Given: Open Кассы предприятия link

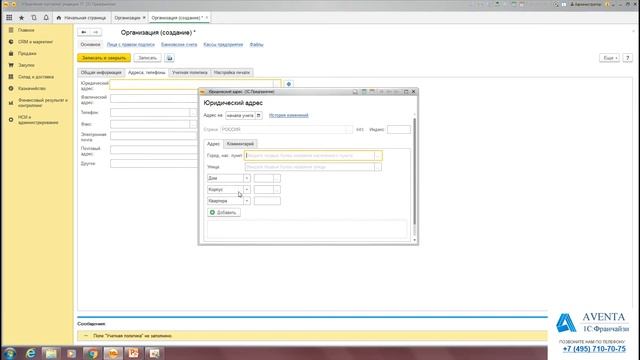Looking at the screenshot, I should 223,44.
